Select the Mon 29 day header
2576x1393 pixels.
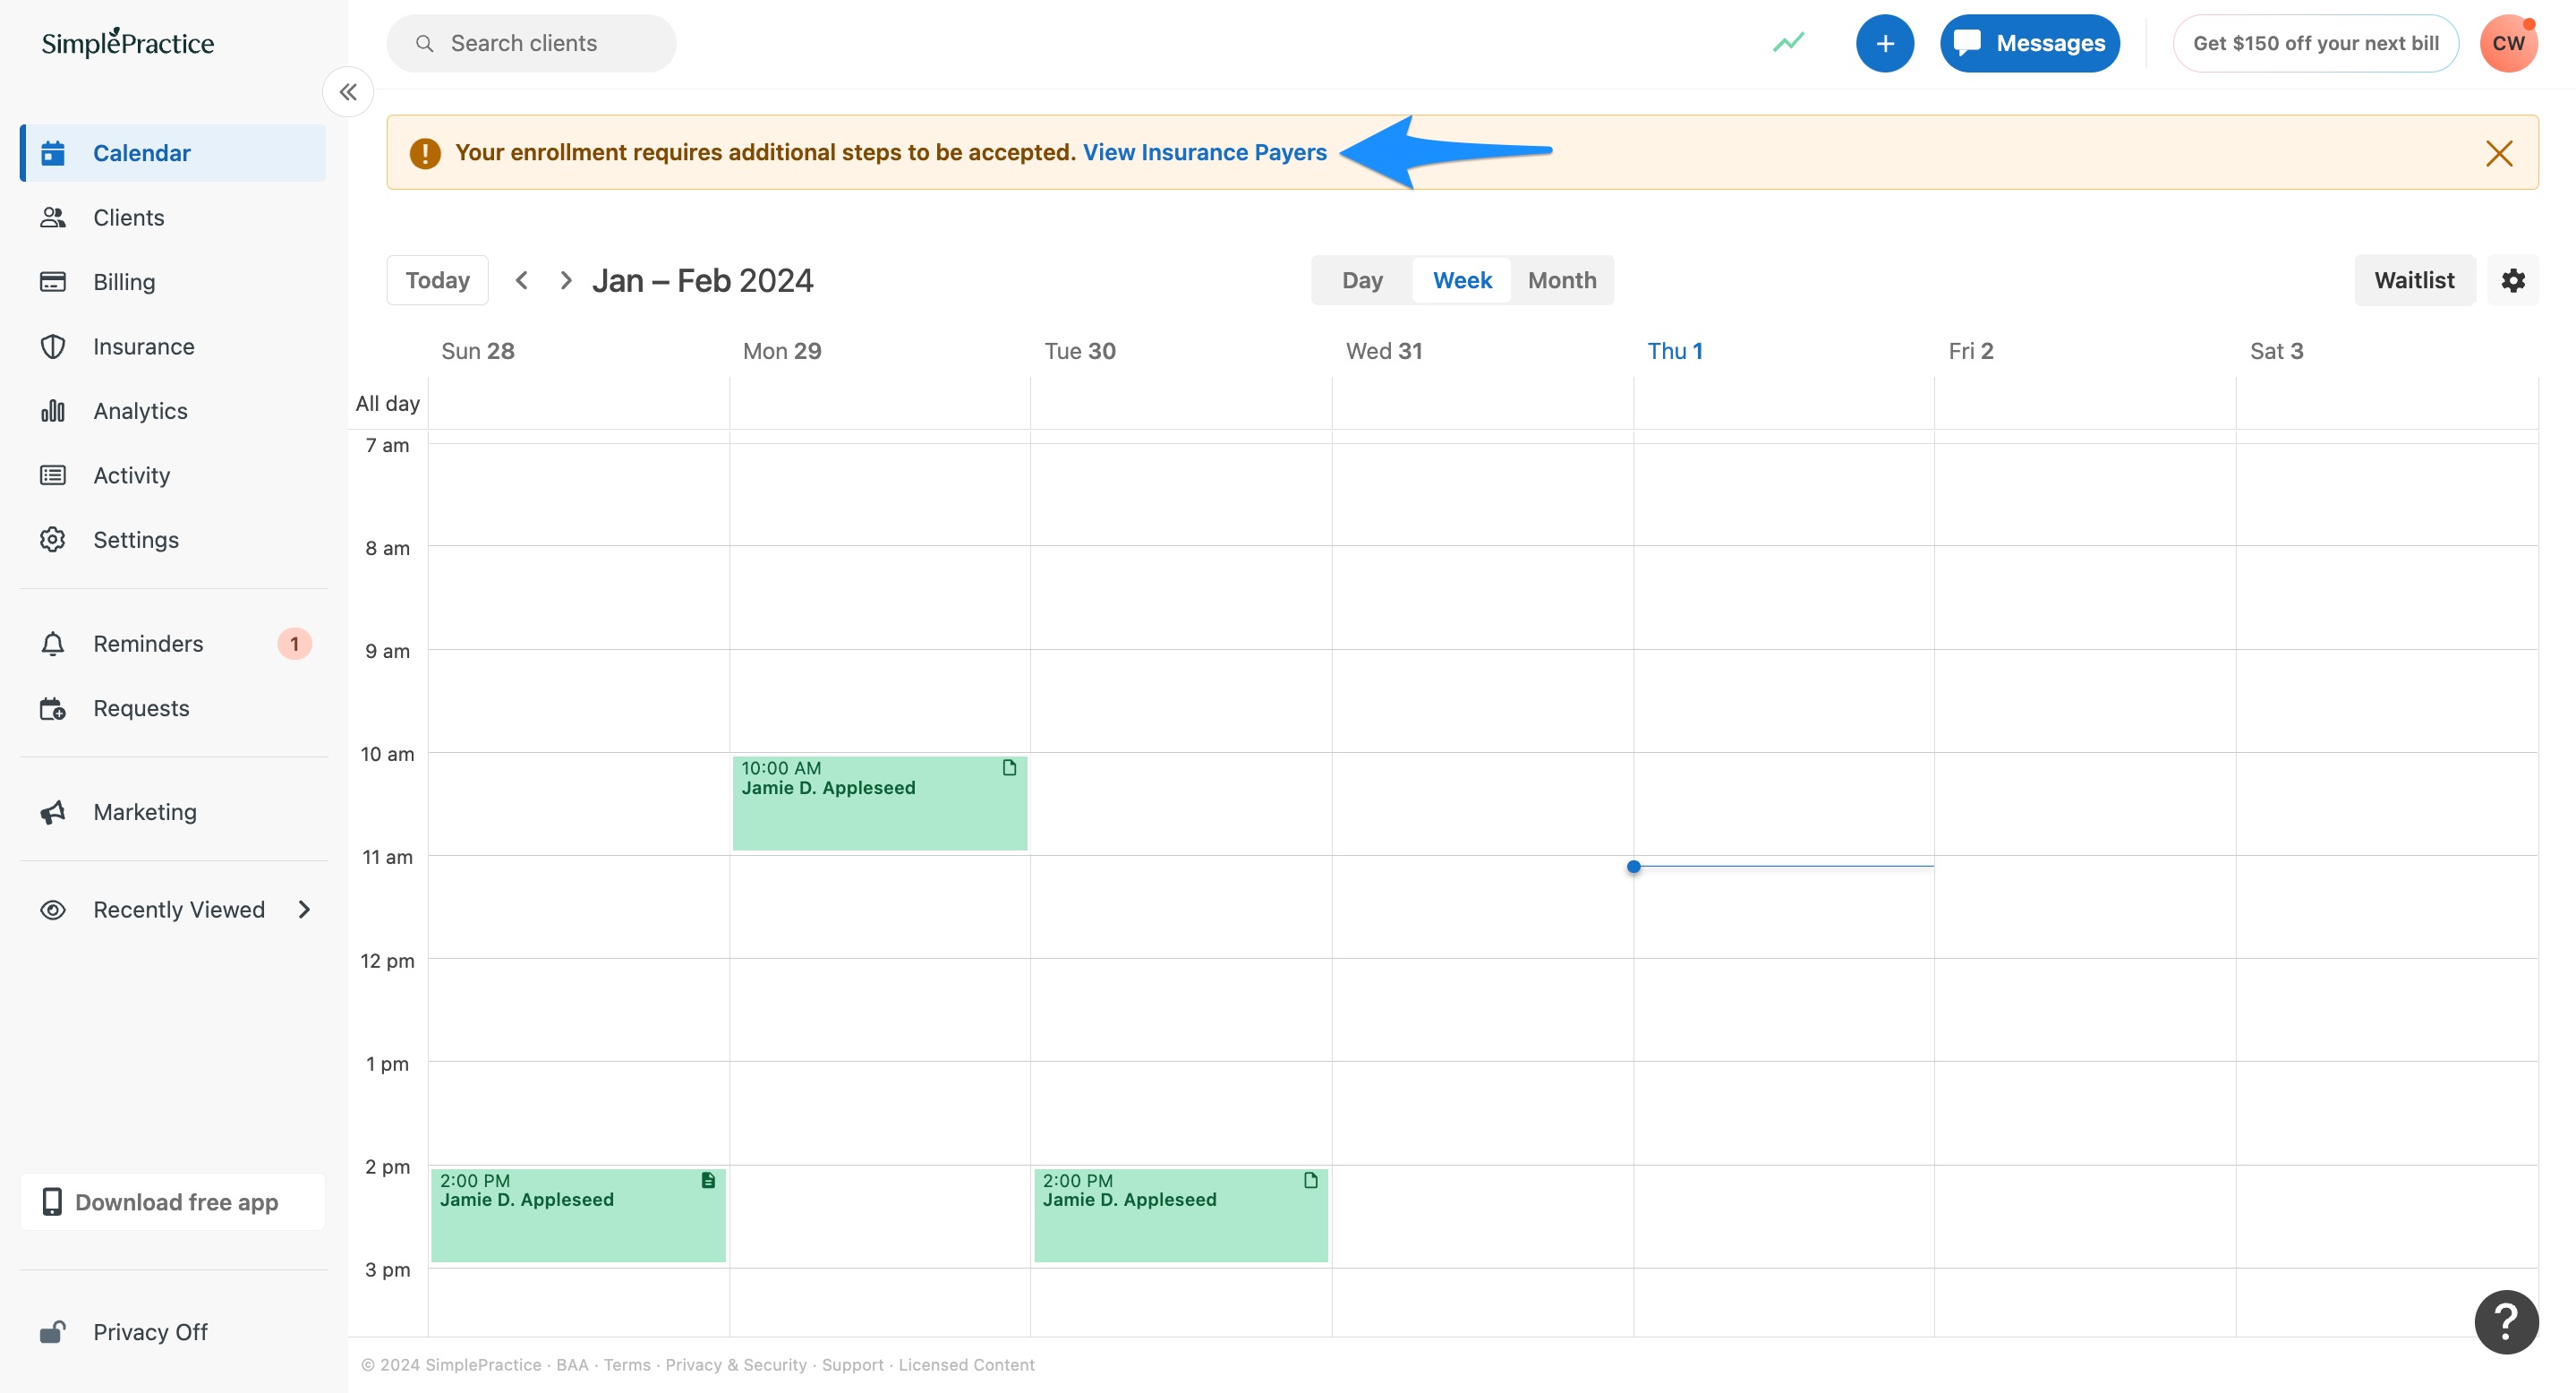click(x=782, y=351)
